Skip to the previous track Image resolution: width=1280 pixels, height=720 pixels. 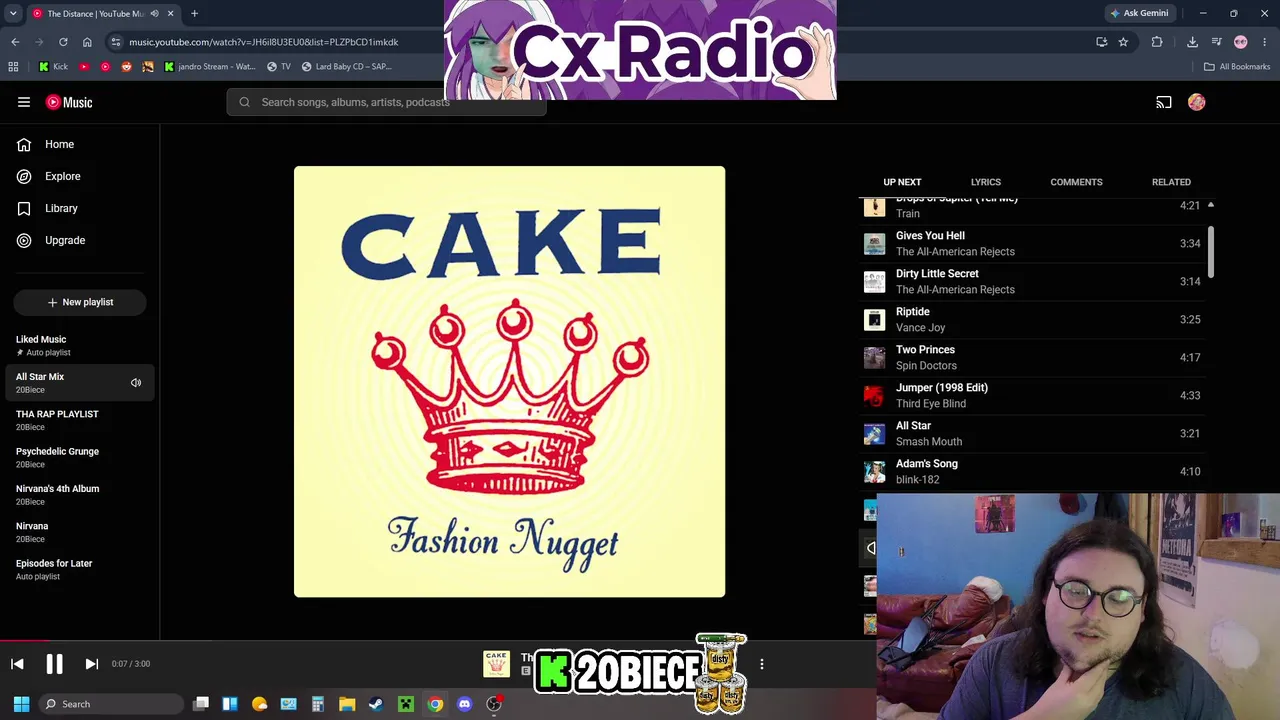click(x=17, y=664)
